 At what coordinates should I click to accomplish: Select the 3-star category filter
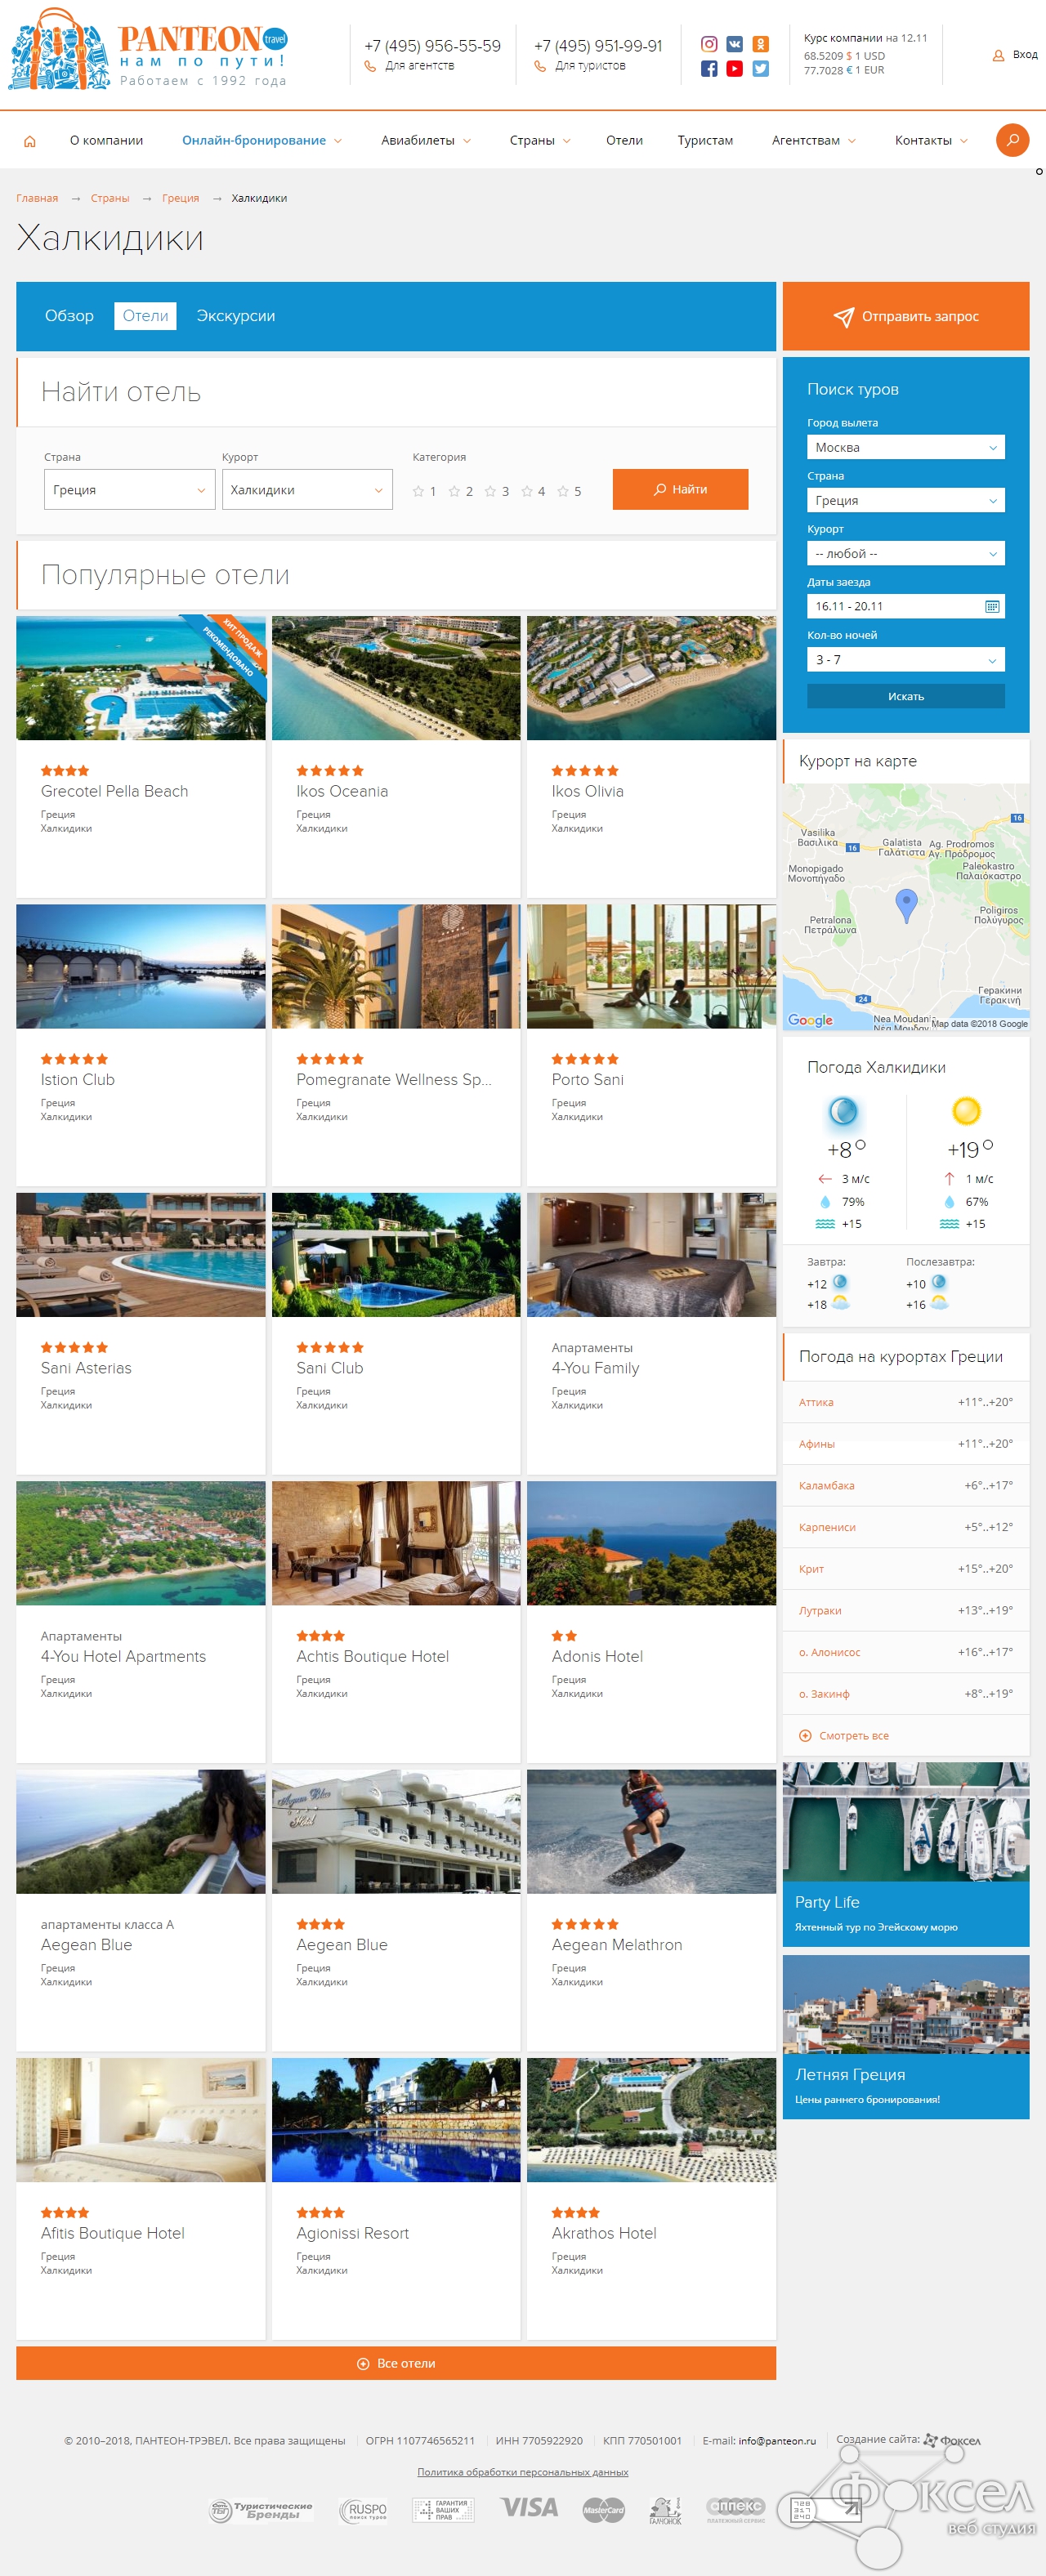(497, 491)
